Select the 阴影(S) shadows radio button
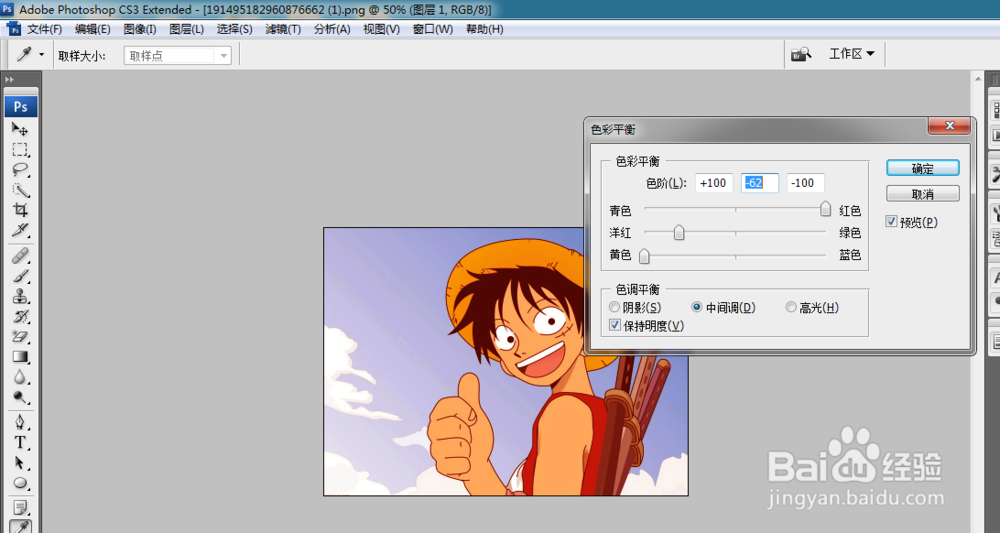This screenshot has width=1000, height=533. point(614,307)
